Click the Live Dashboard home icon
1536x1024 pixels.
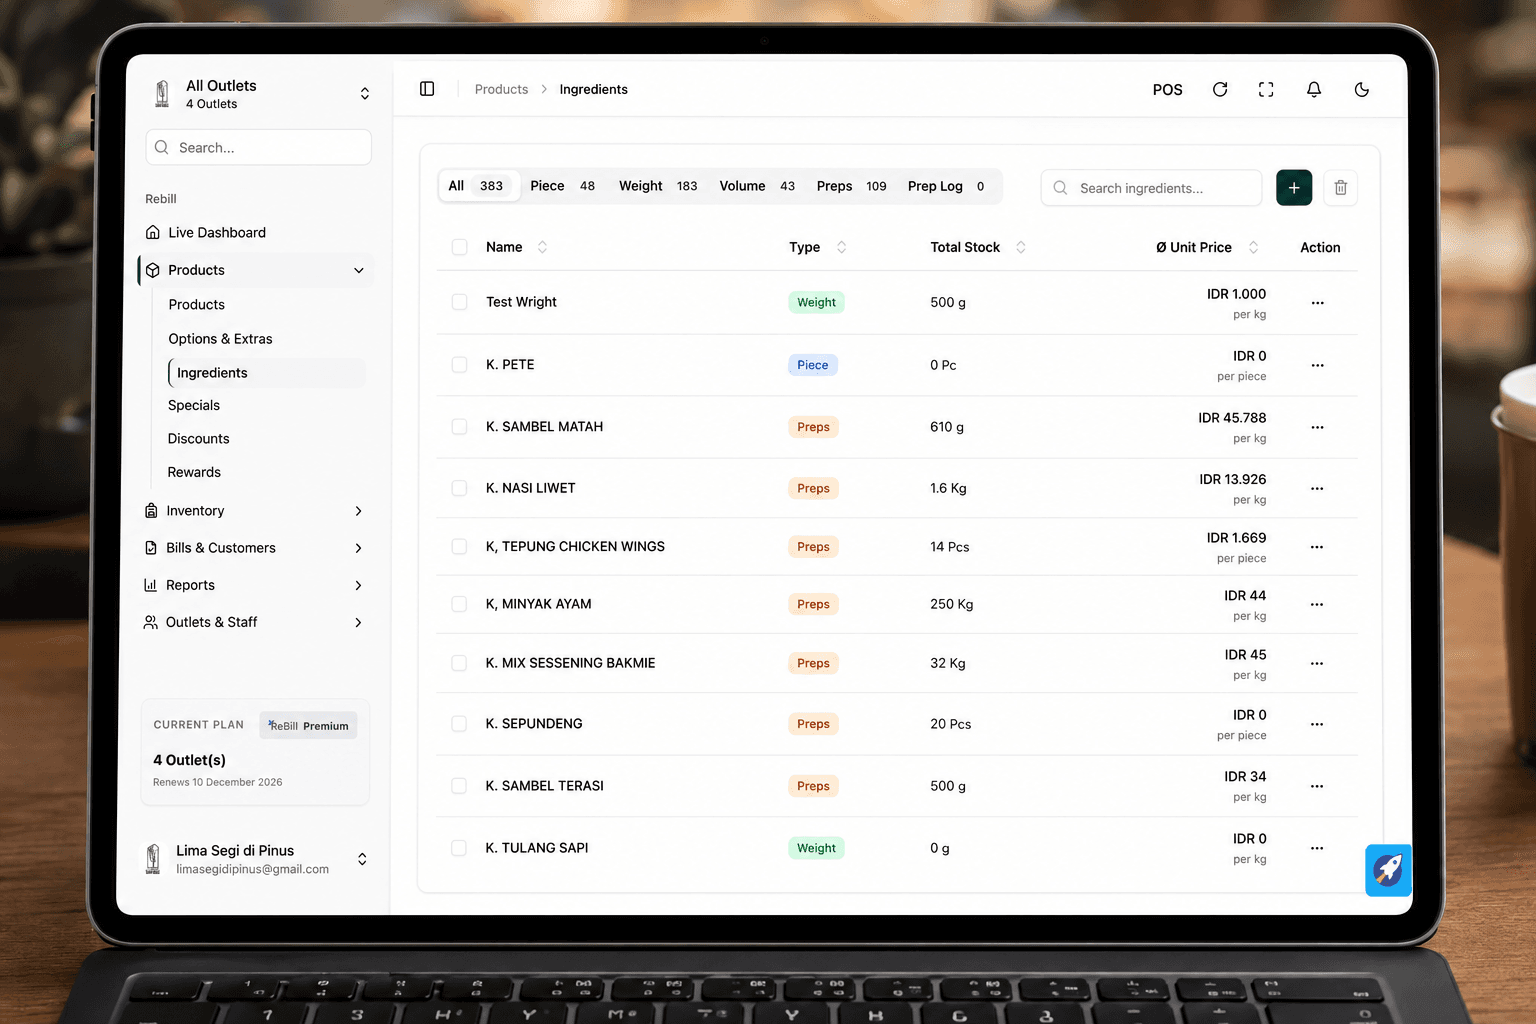(153, 232)
